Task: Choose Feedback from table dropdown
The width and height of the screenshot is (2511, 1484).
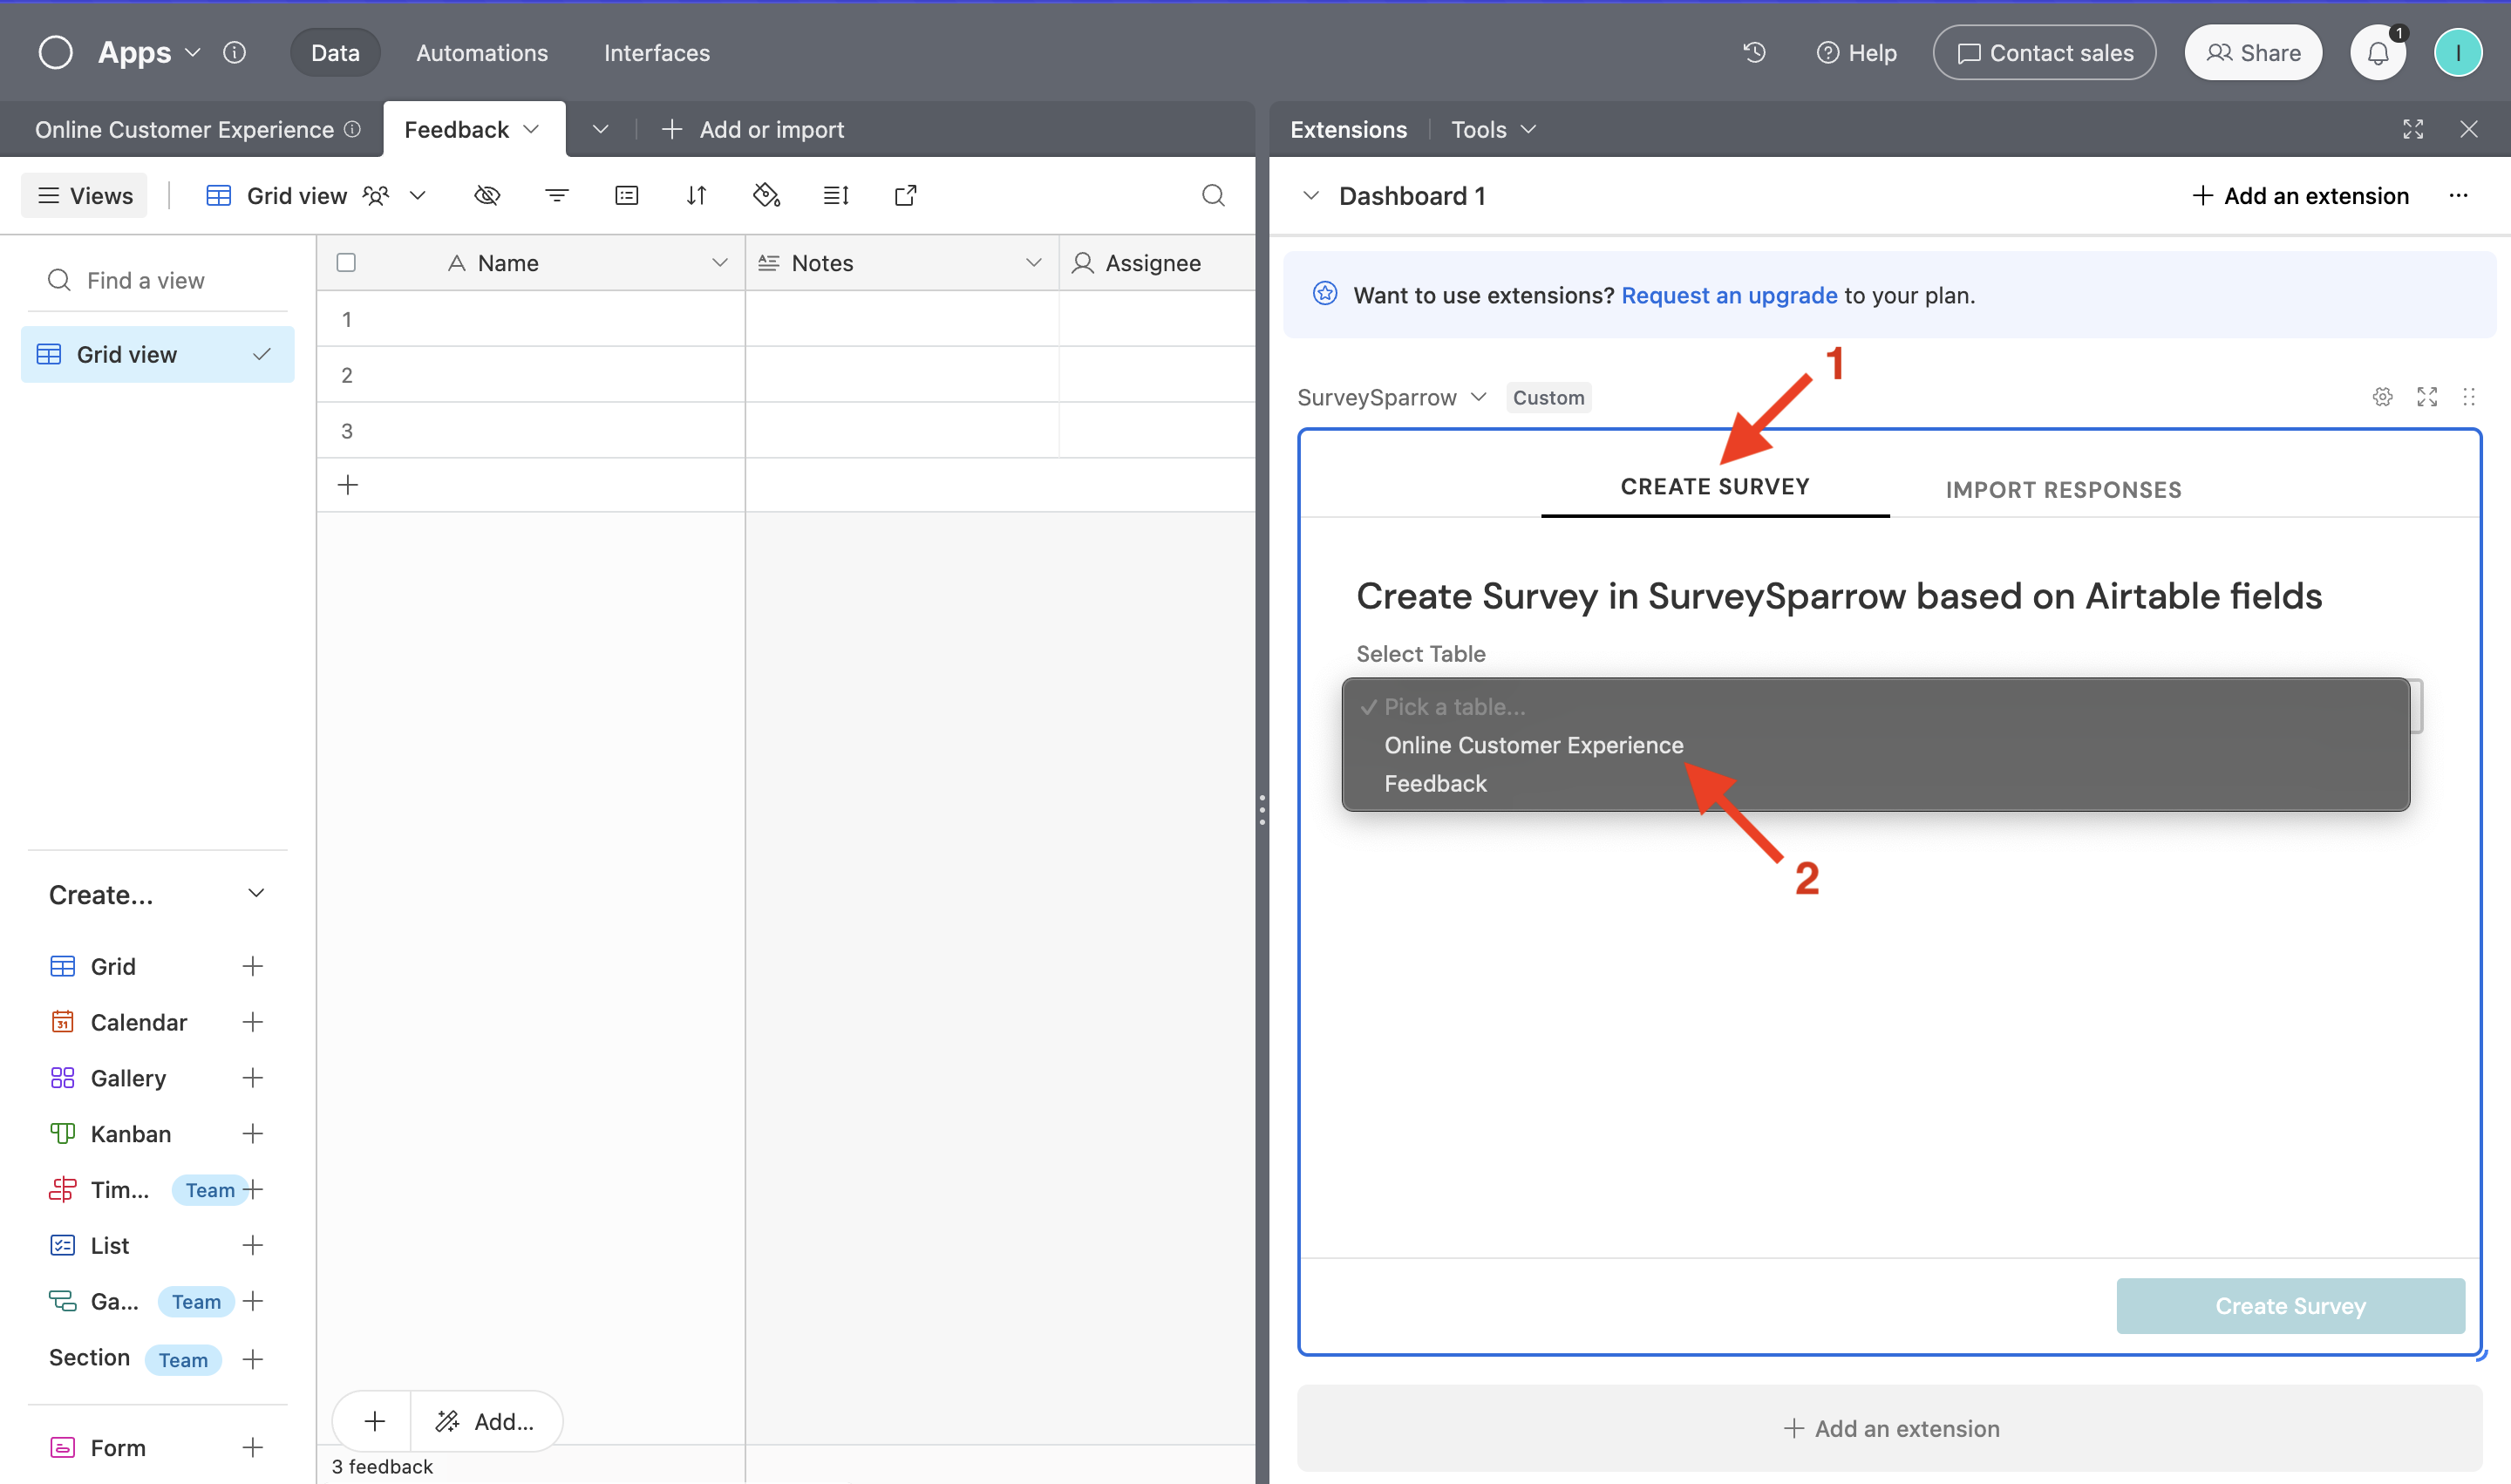Action: pyautogui.click(x=1435, y=783)
